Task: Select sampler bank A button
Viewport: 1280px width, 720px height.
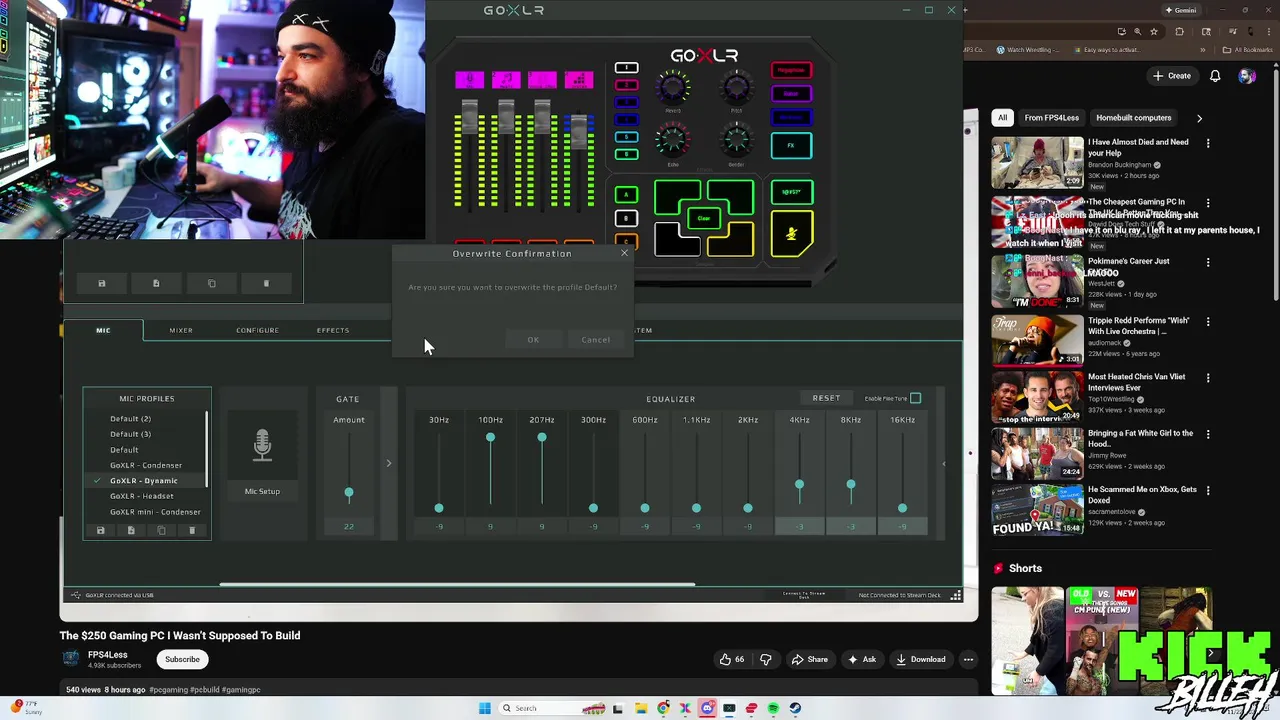Action: (626, 195)
